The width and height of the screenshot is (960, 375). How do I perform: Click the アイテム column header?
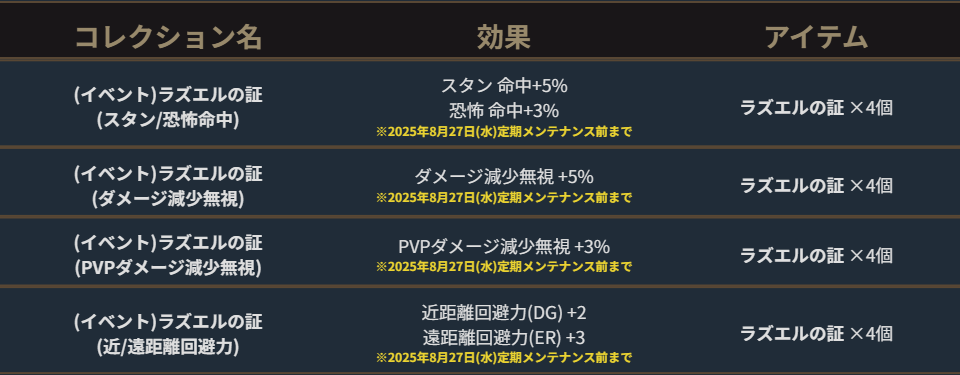point(816,38)
